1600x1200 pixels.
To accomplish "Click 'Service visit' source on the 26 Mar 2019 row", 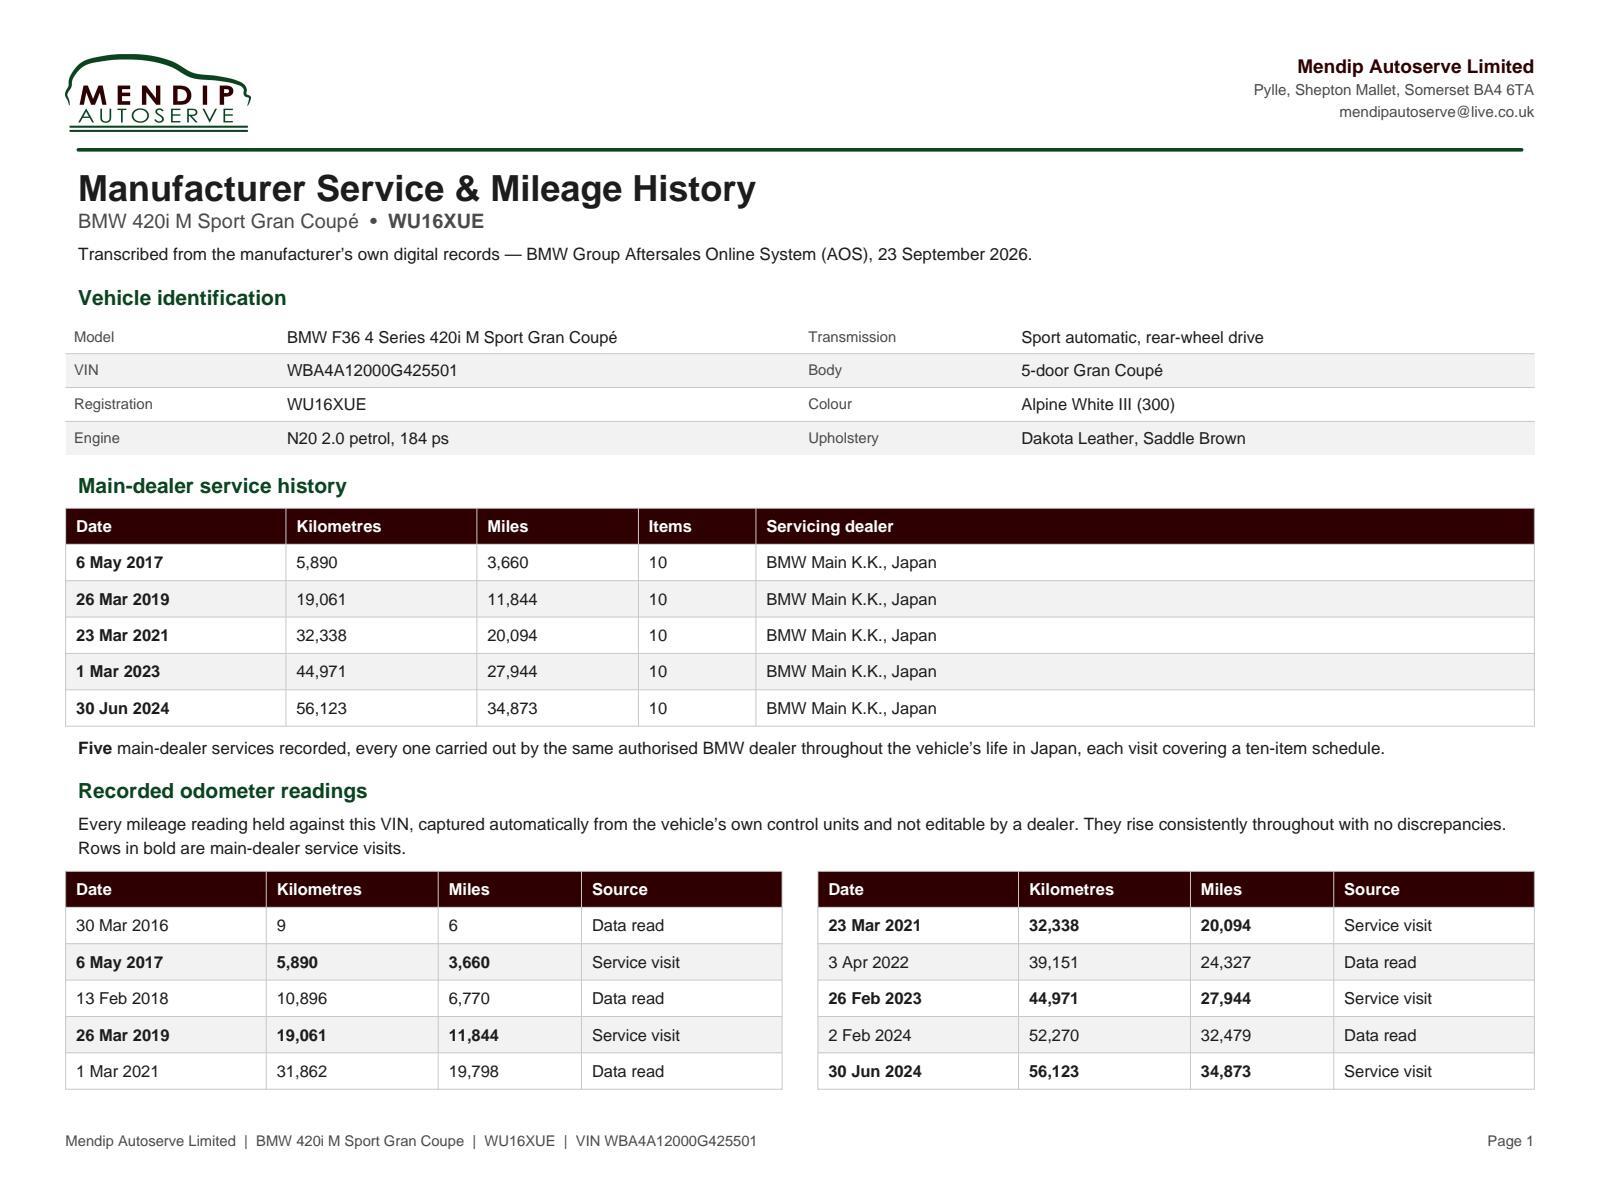I will 636,1036.
